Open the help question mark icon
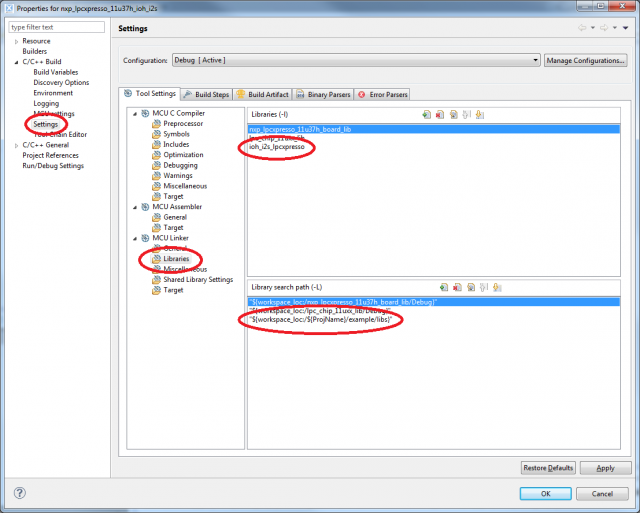 (20, 493)
